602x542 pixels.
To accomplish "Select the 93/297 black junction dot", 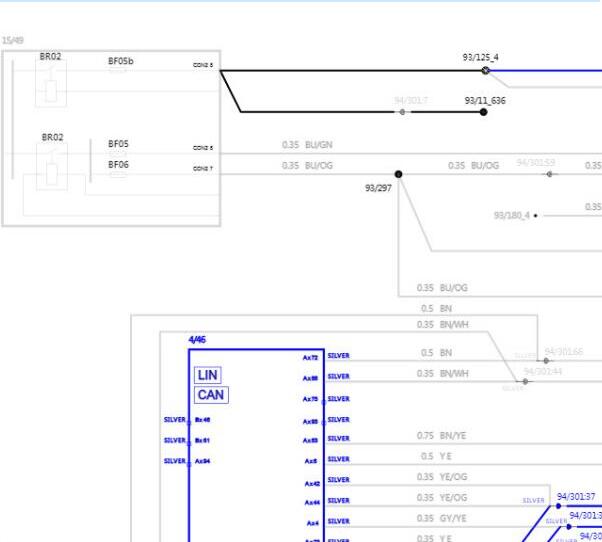I will click(398, 174).
